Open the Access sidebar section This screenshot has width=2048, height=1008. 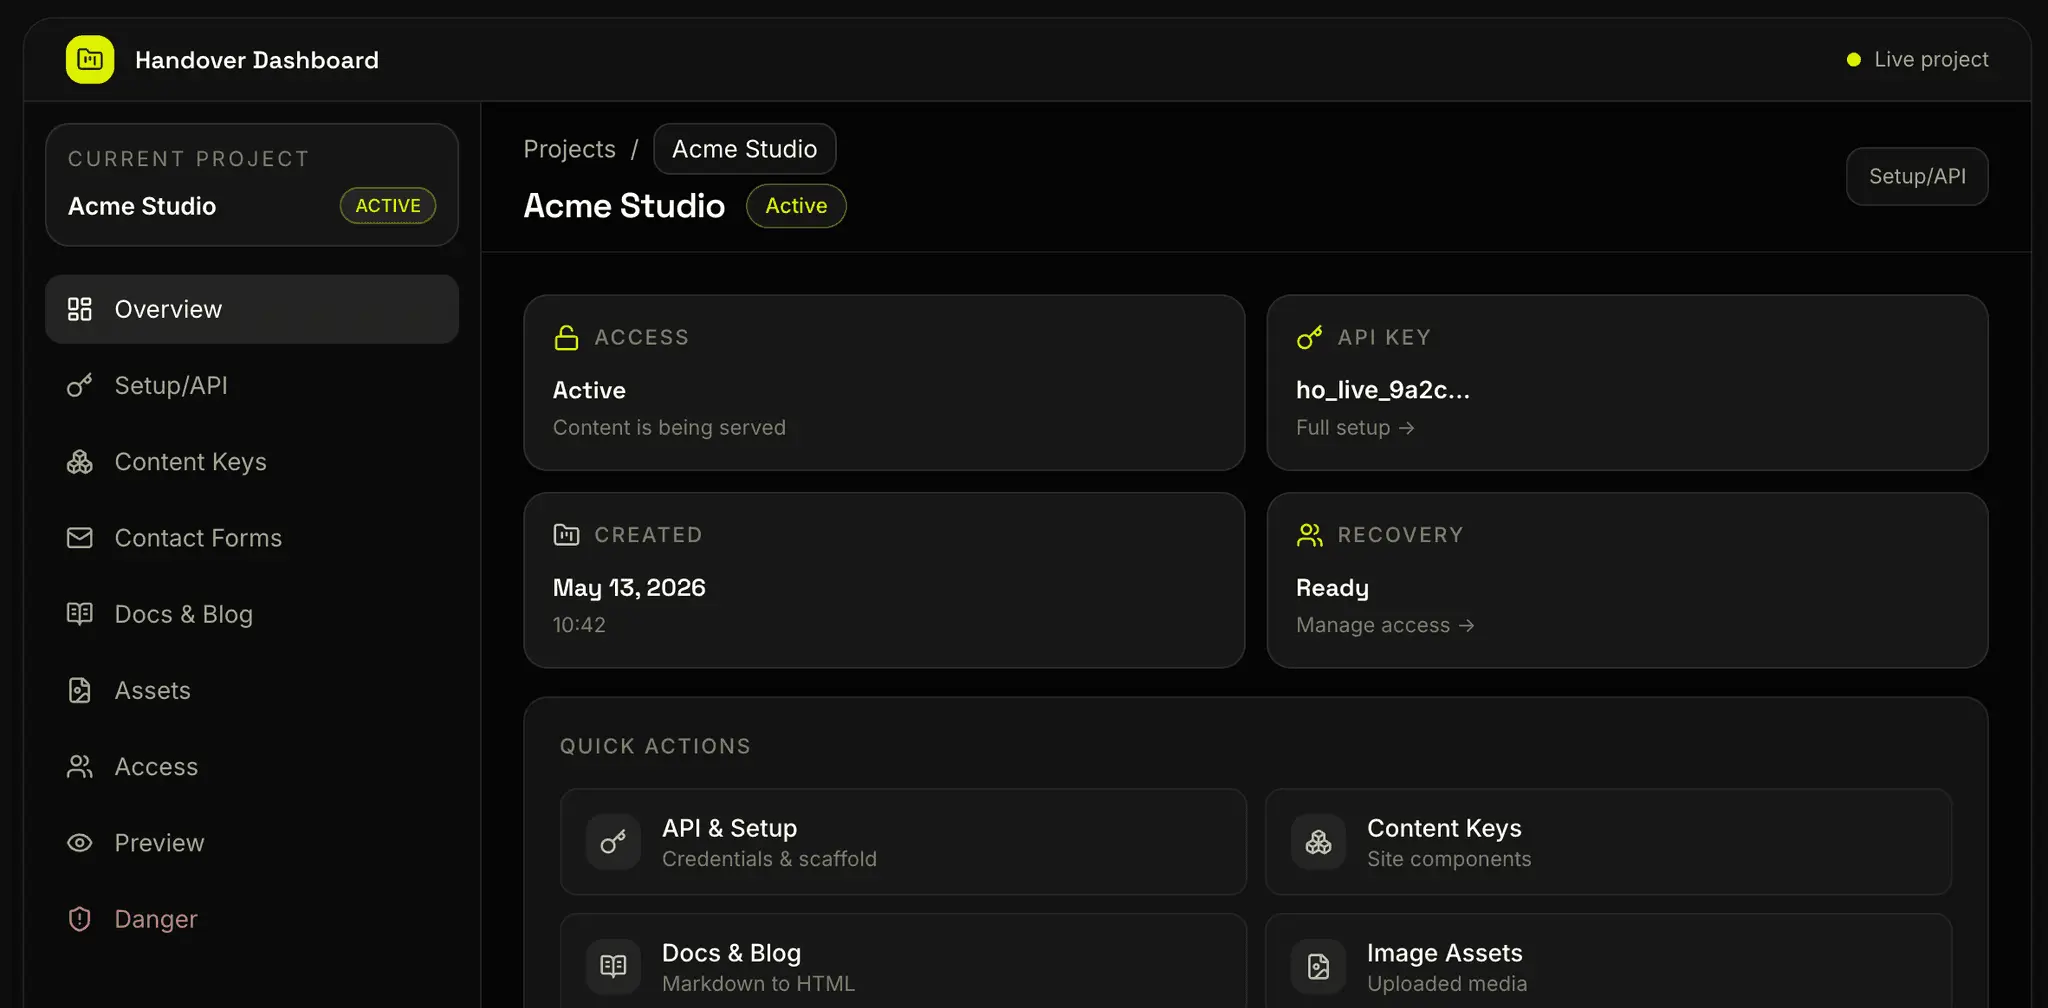pos(252,767)
